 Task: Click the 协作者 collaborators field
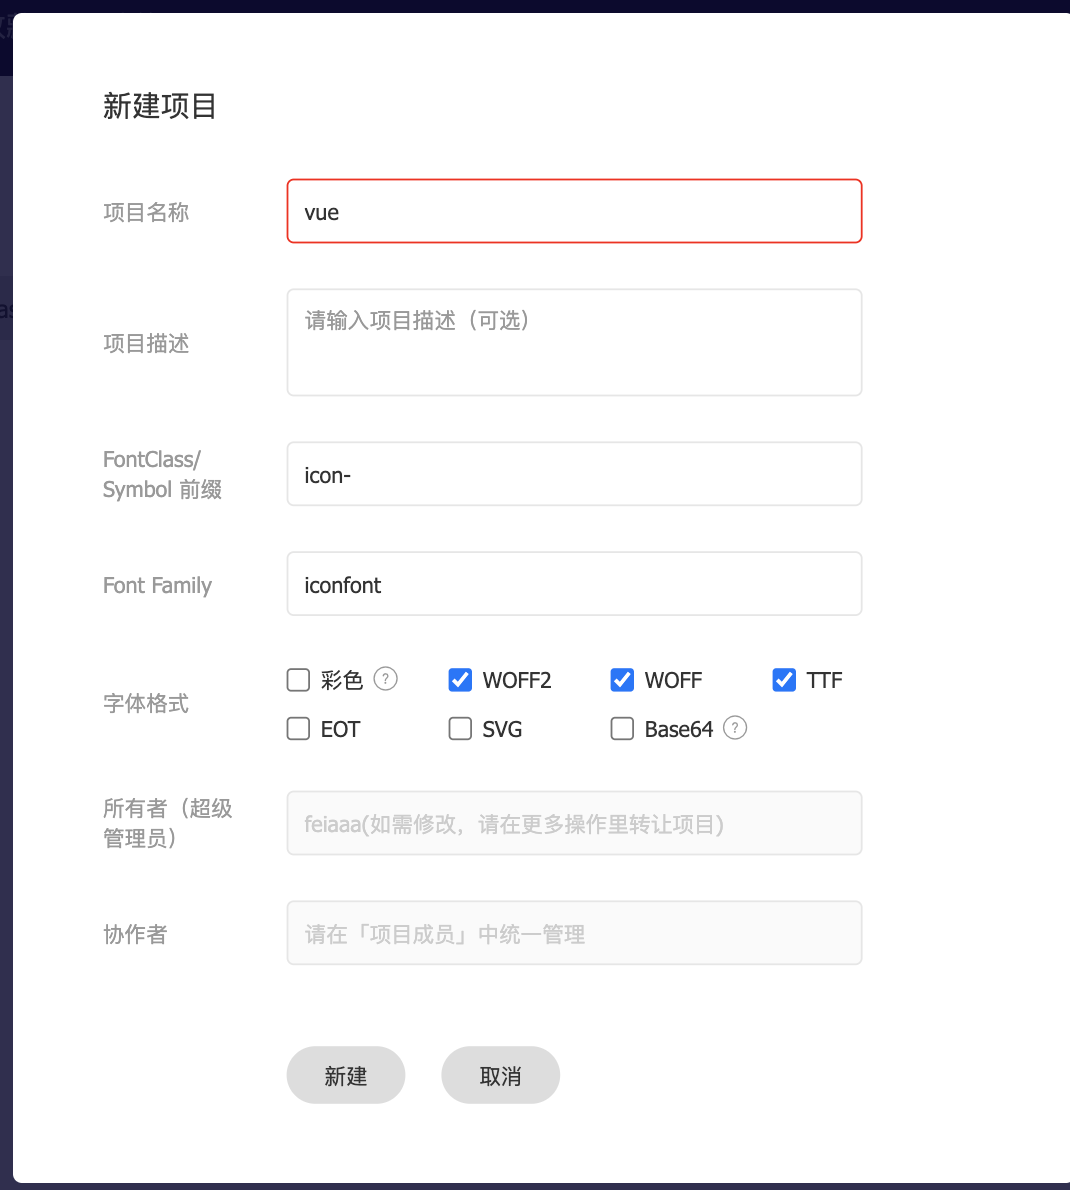574,932
